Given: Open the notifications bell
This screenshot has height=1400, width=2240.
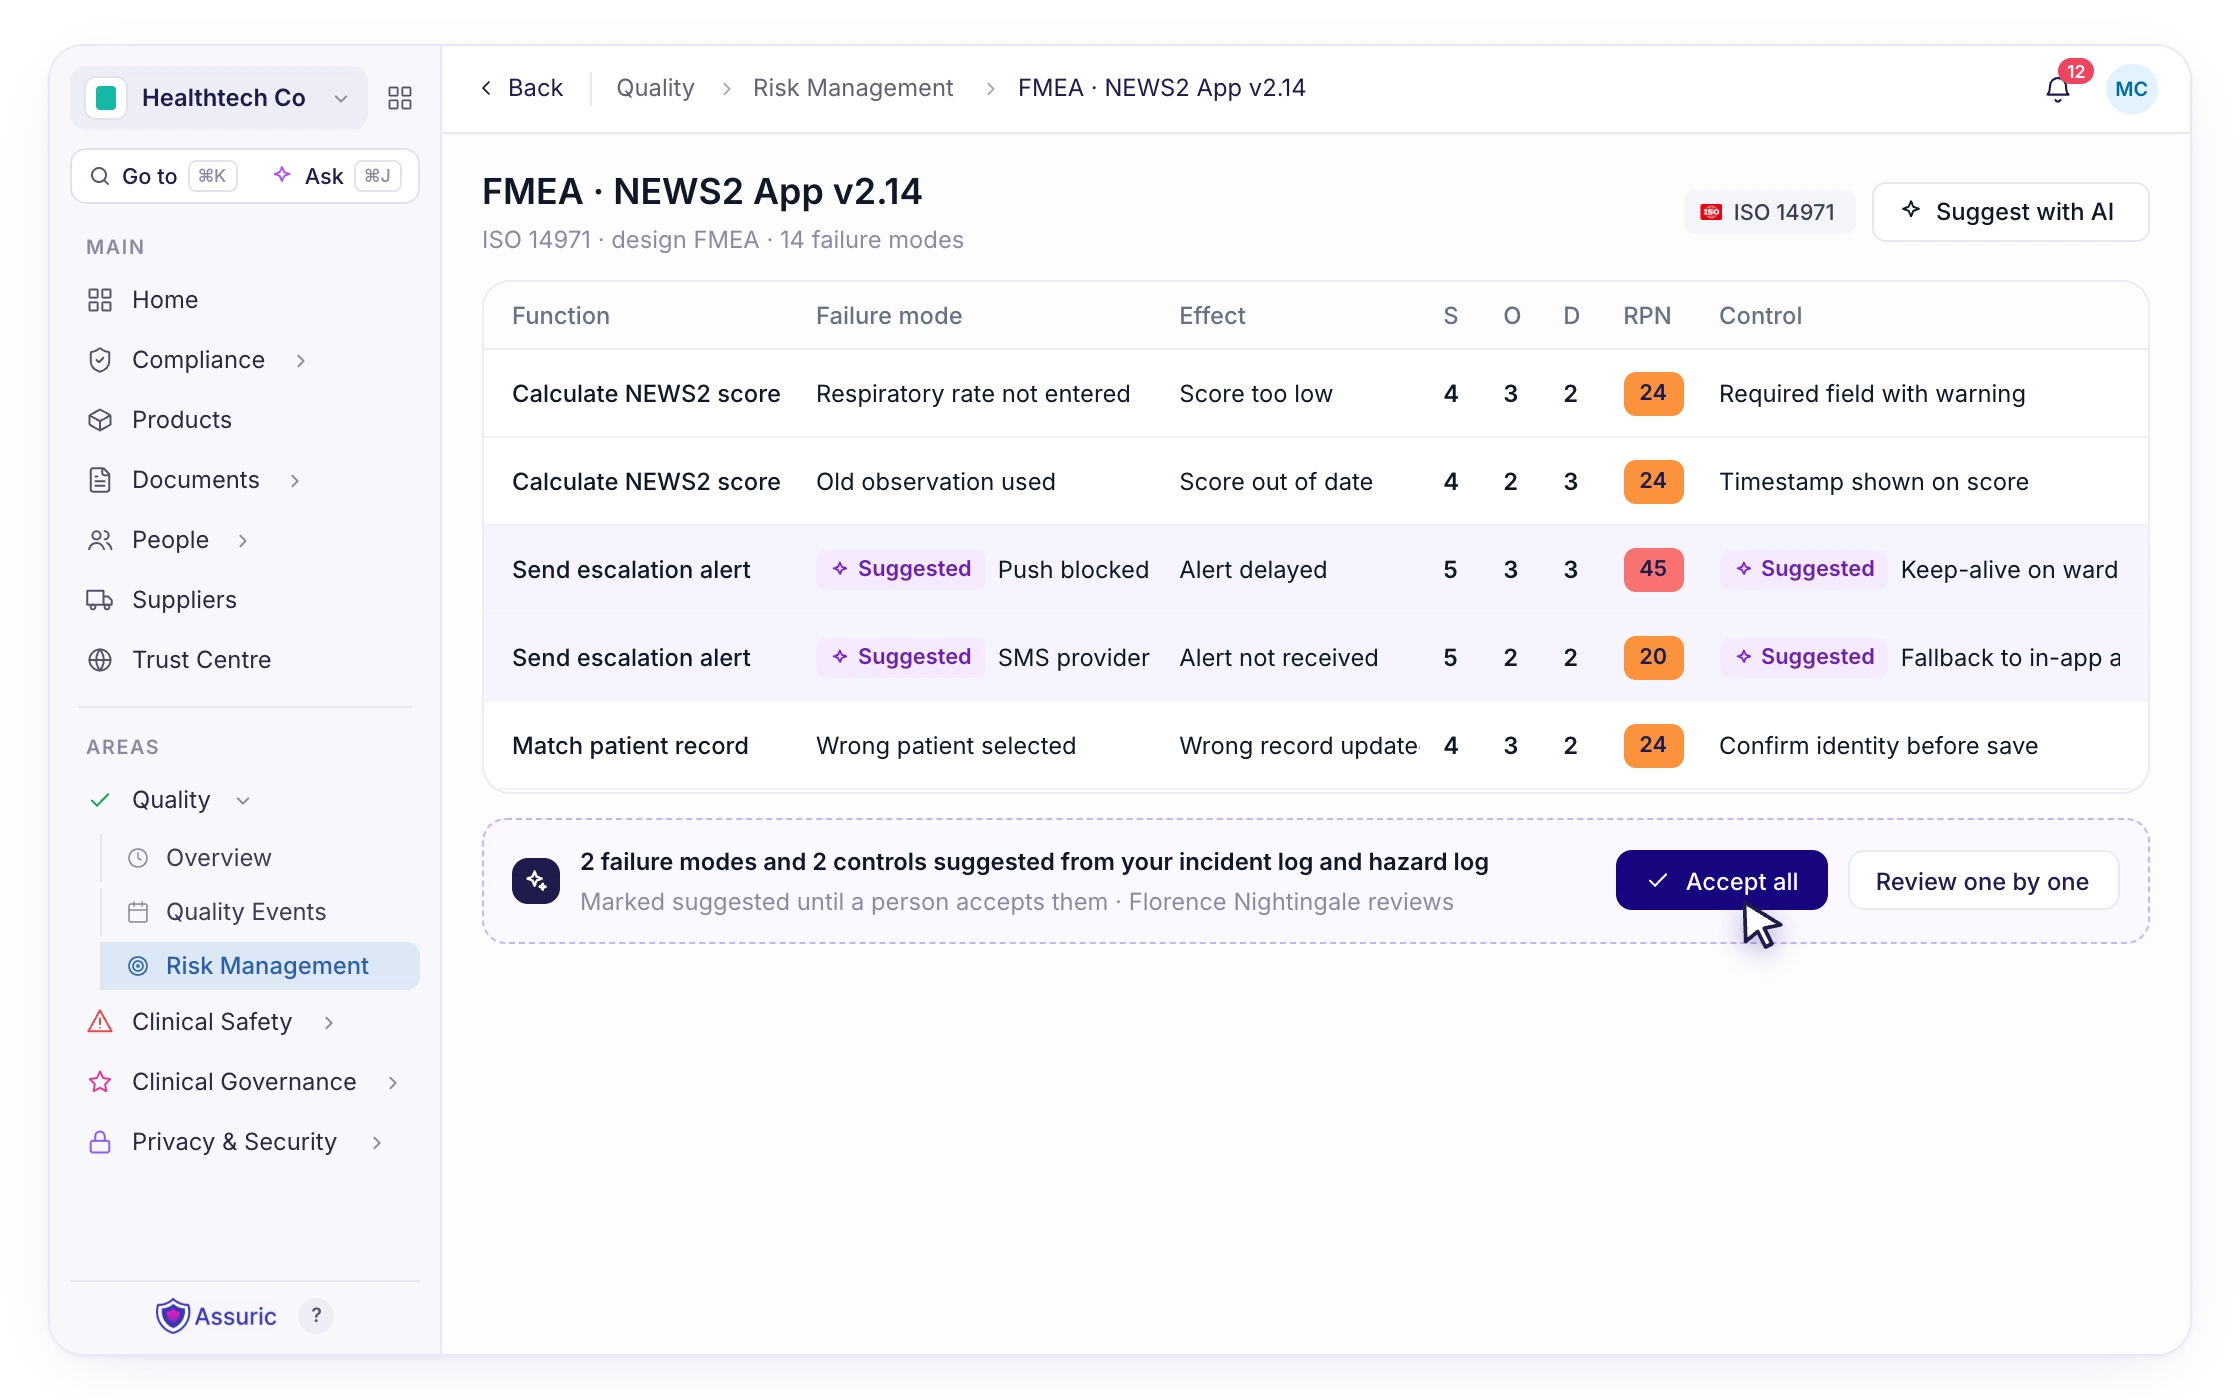Looking at the screenshot, I should [2057, 89].
